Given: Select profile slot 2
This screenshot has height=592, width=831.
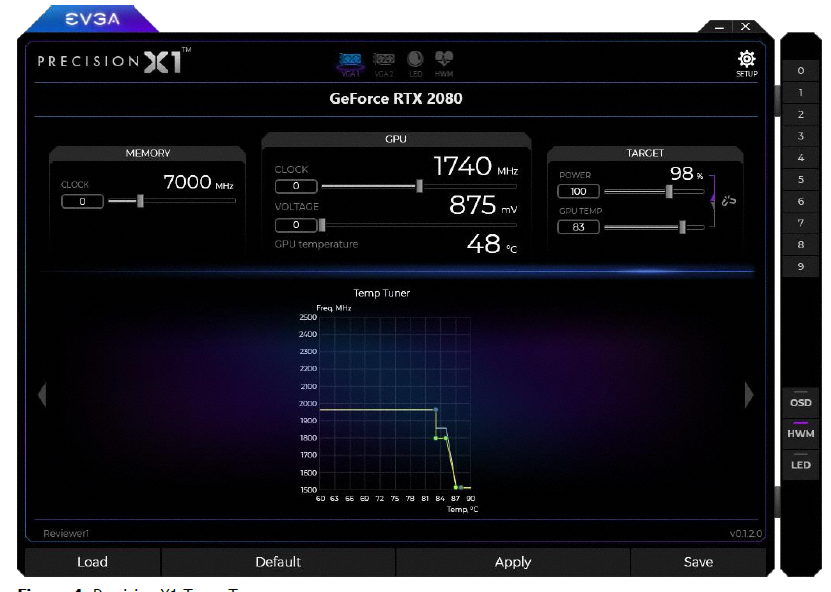Looking at the screenshot, I should [801, 114].
